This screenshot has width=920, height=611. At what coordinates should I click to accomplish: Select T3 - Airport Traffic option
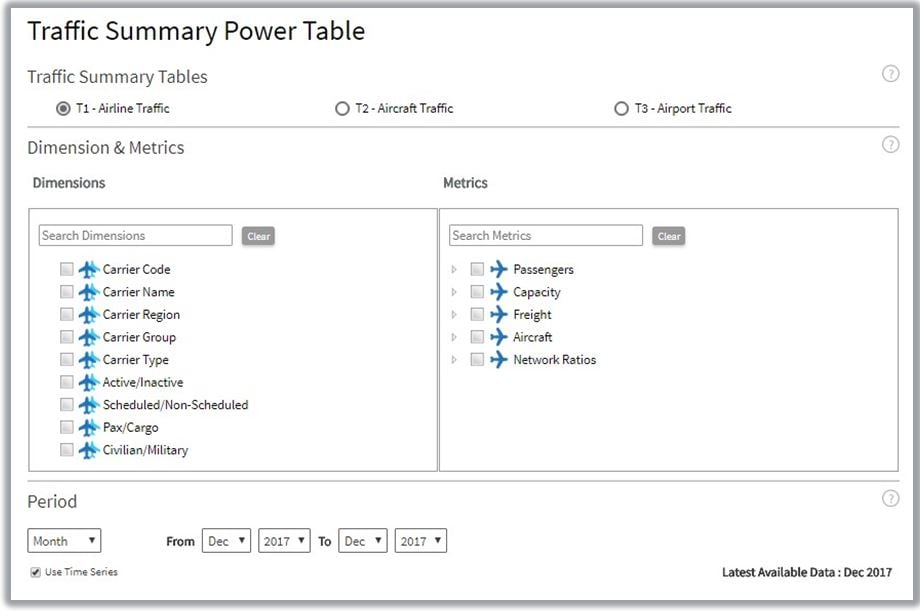(x=622, y=108)
